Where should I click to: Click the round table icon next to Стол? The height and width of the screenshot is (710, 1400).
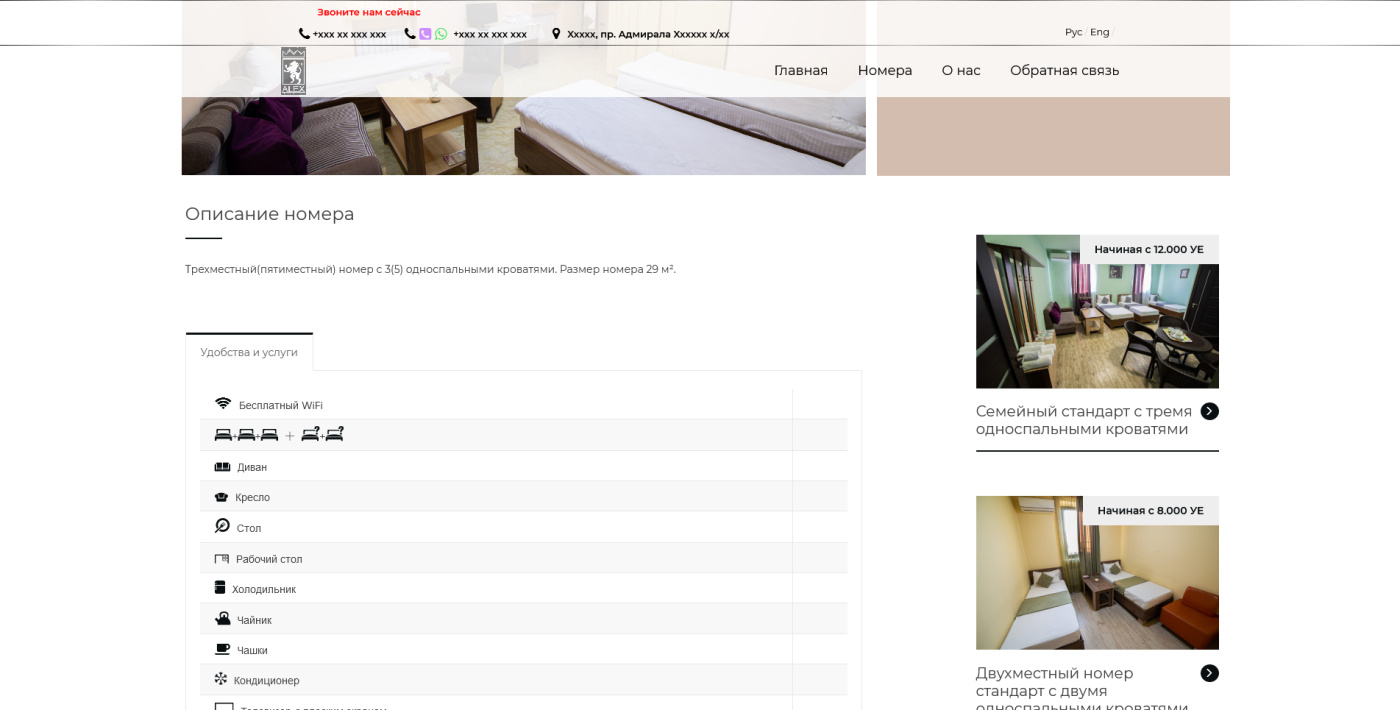pos(222,526)
